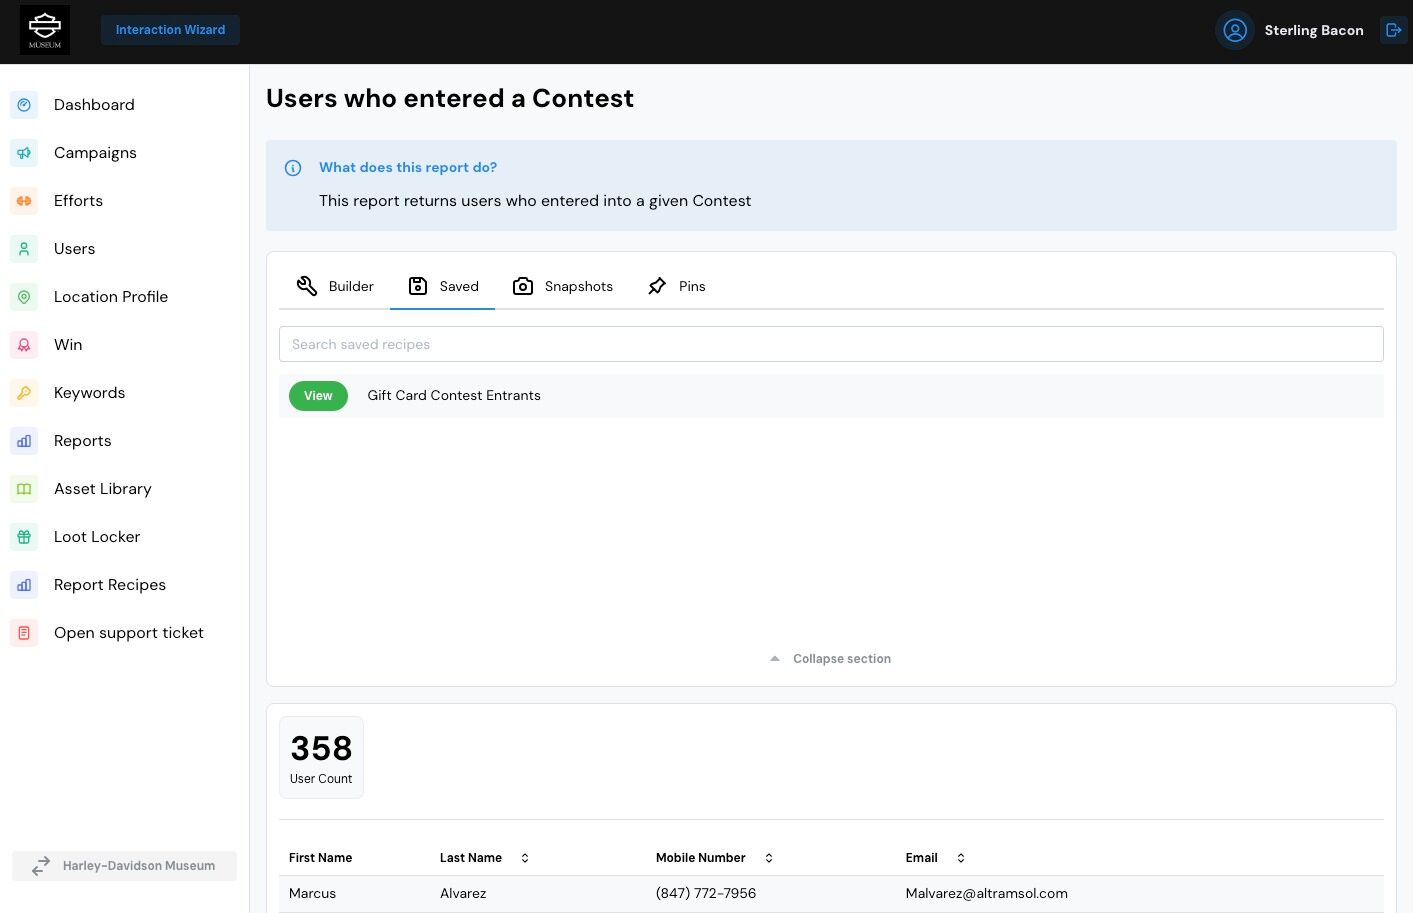Click the Loot Locker gift icon
Screen dimensions: 1413x913
(x=24, y=537)
